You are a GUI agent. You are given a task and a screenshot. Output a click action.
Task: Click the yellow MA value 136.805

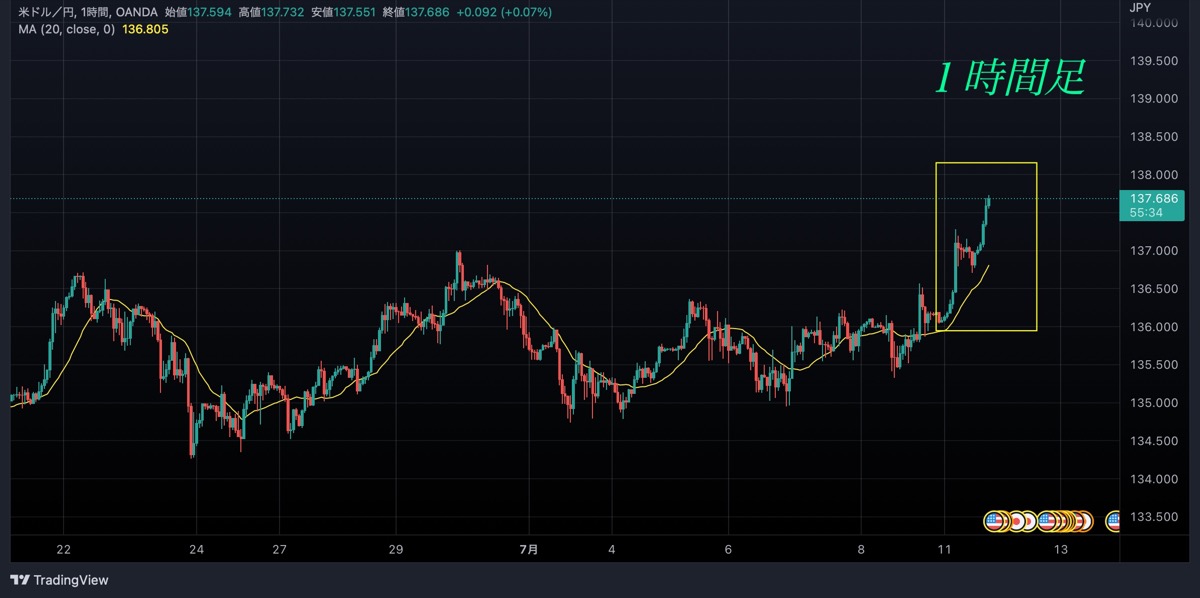[143, 30]
